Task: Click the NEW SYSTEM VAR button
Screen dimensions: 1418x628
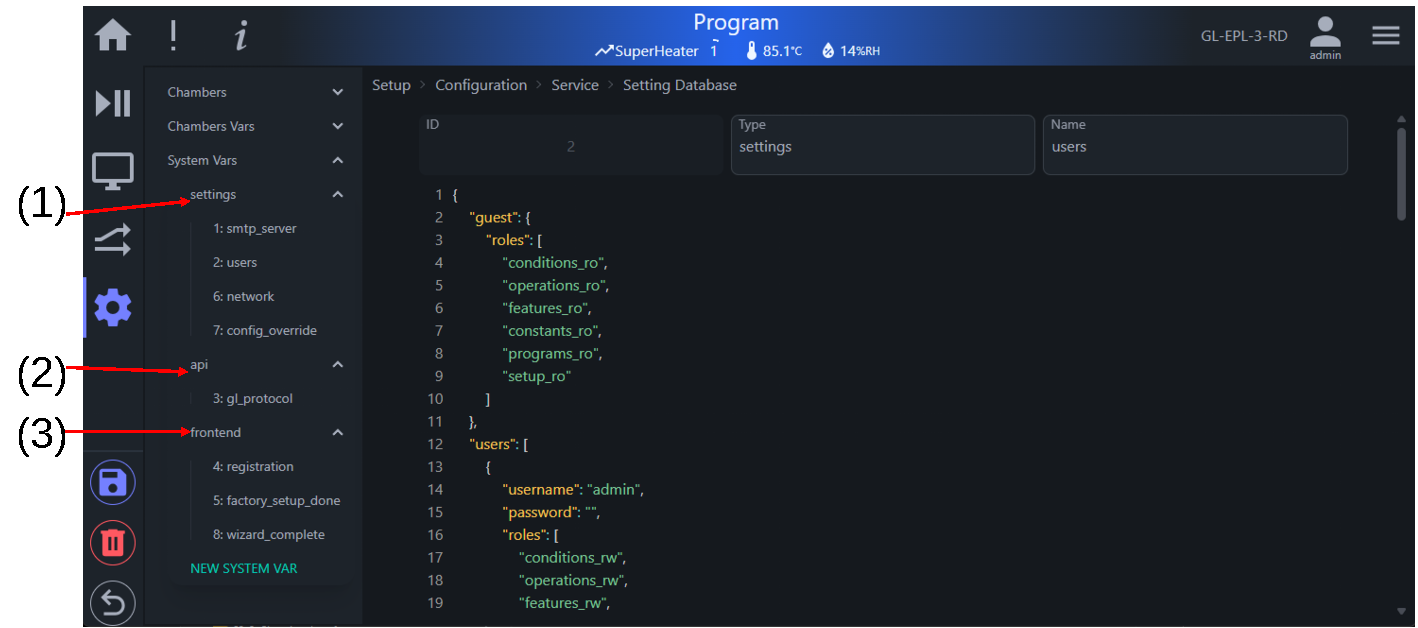Action: tap(244, 568)
